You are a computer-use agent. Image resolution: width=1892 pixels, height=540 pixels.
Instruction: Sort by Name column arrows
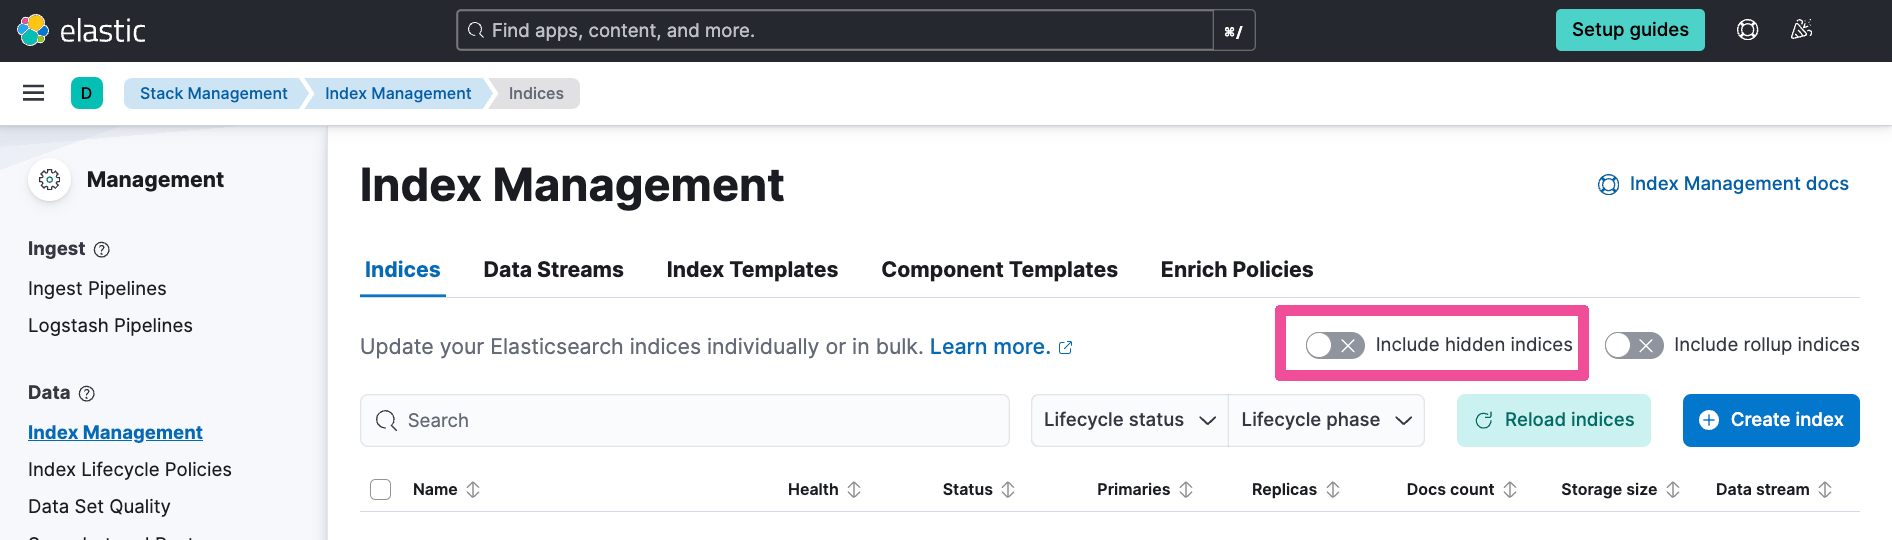coord(473,490)
